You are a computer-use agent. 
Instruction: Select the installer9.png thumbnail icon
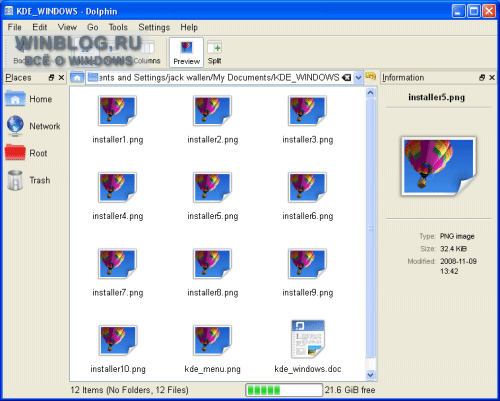(x=307, y=263)
